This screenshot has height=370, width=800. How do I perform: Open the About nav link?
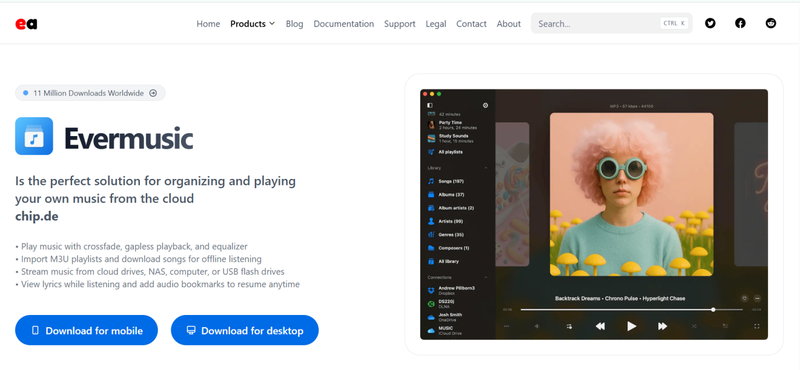(509, 23)
